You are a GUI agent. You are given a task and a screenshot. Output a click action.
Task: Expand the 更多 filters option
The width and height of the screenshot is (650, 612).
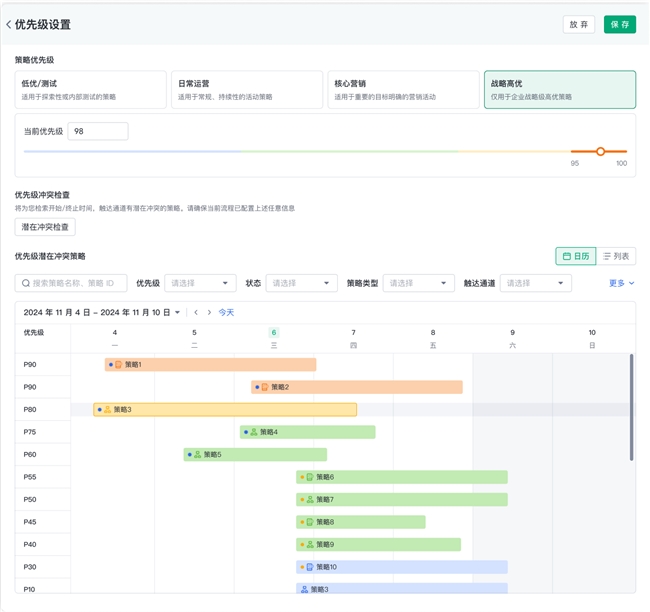tap(621, 283)
